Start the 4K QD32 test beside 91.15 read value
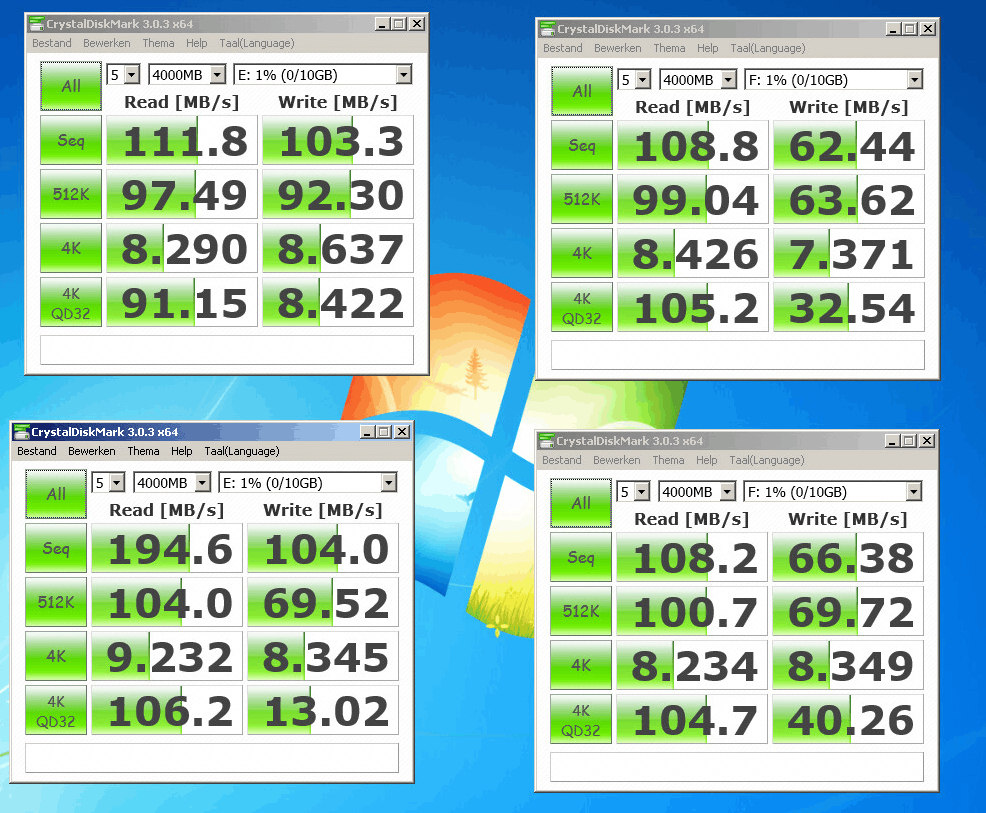986x813 pixels. (71, 302)
